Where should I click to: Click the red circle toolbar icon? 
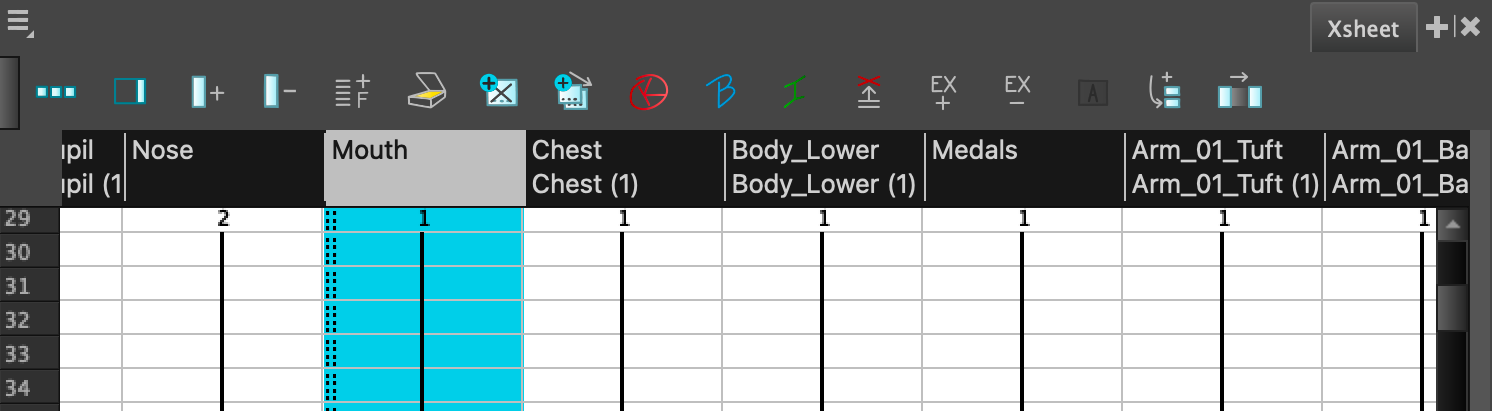click(647, 92)
